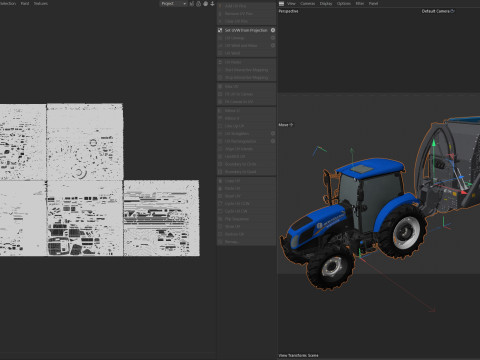The image size is (480, 360).
Task: Click the green Y-axis arrow on the trailer
Action: 434,143
